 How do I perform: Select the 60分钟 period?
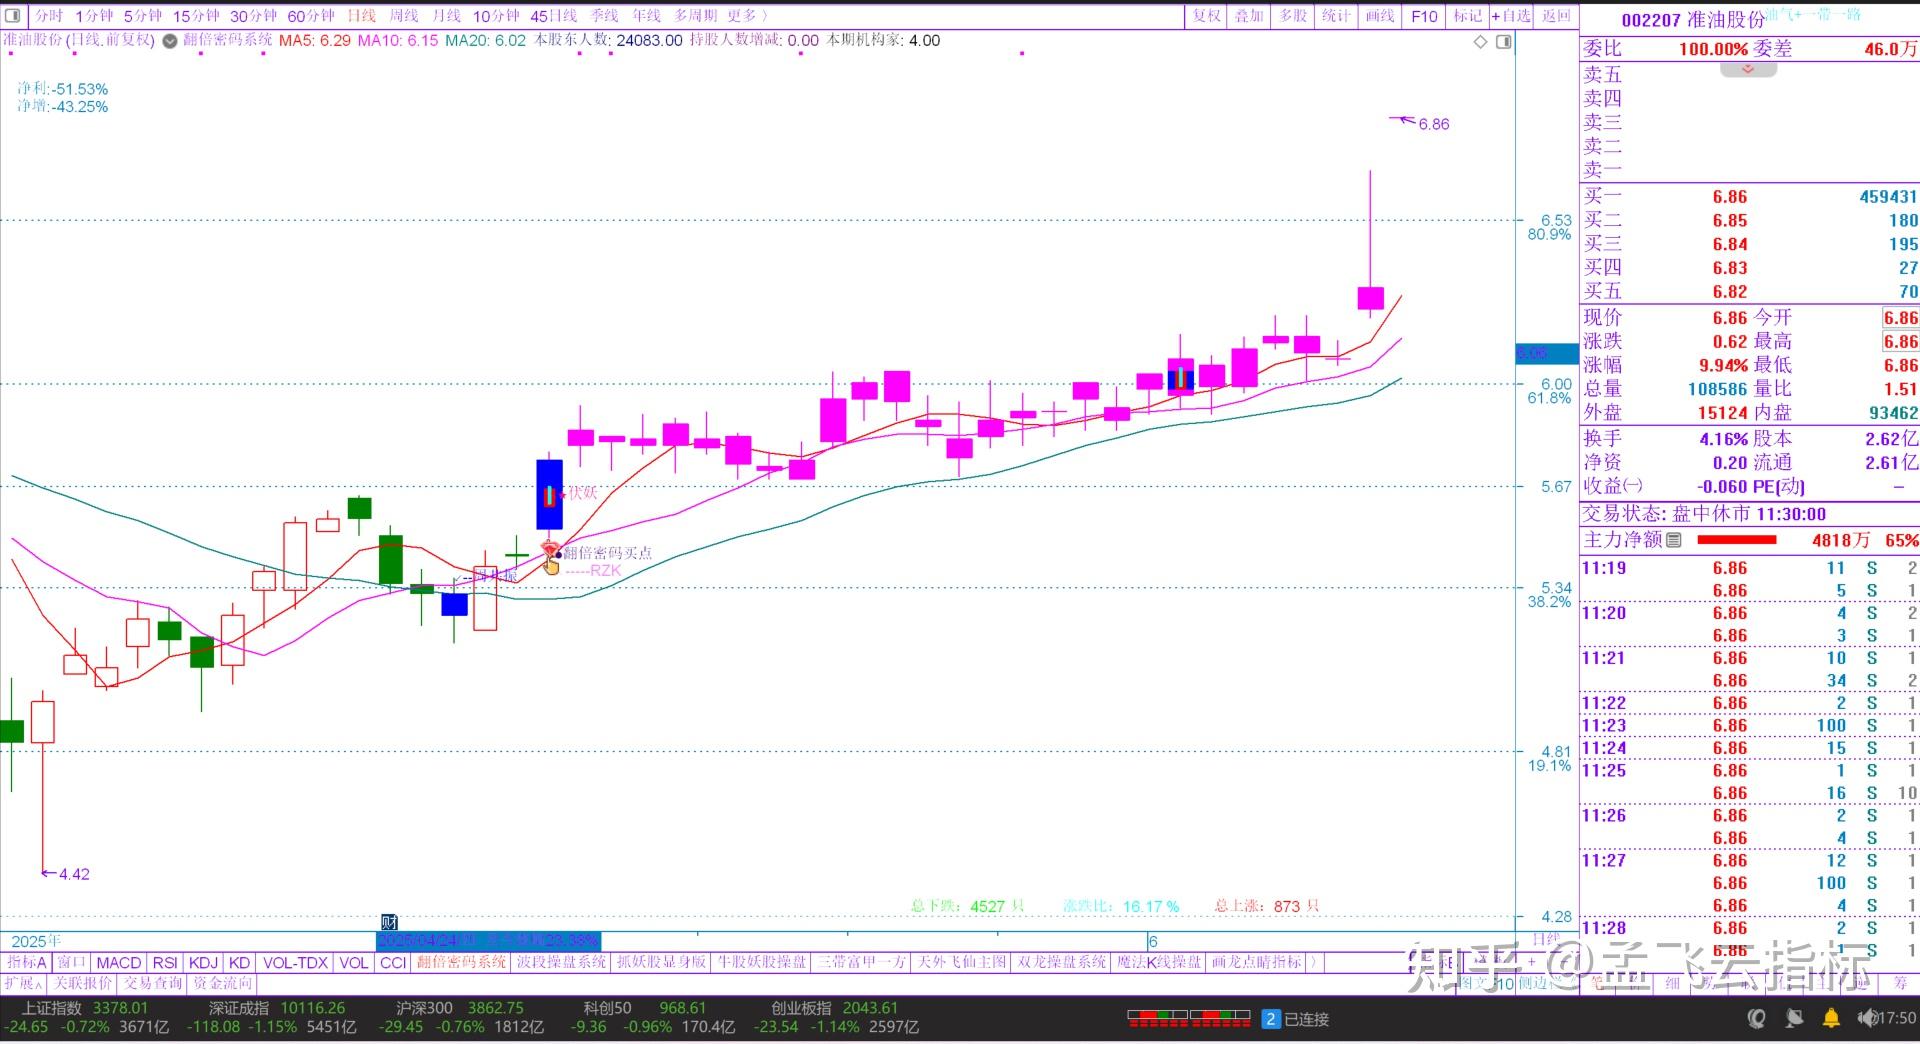pos(311,16)
